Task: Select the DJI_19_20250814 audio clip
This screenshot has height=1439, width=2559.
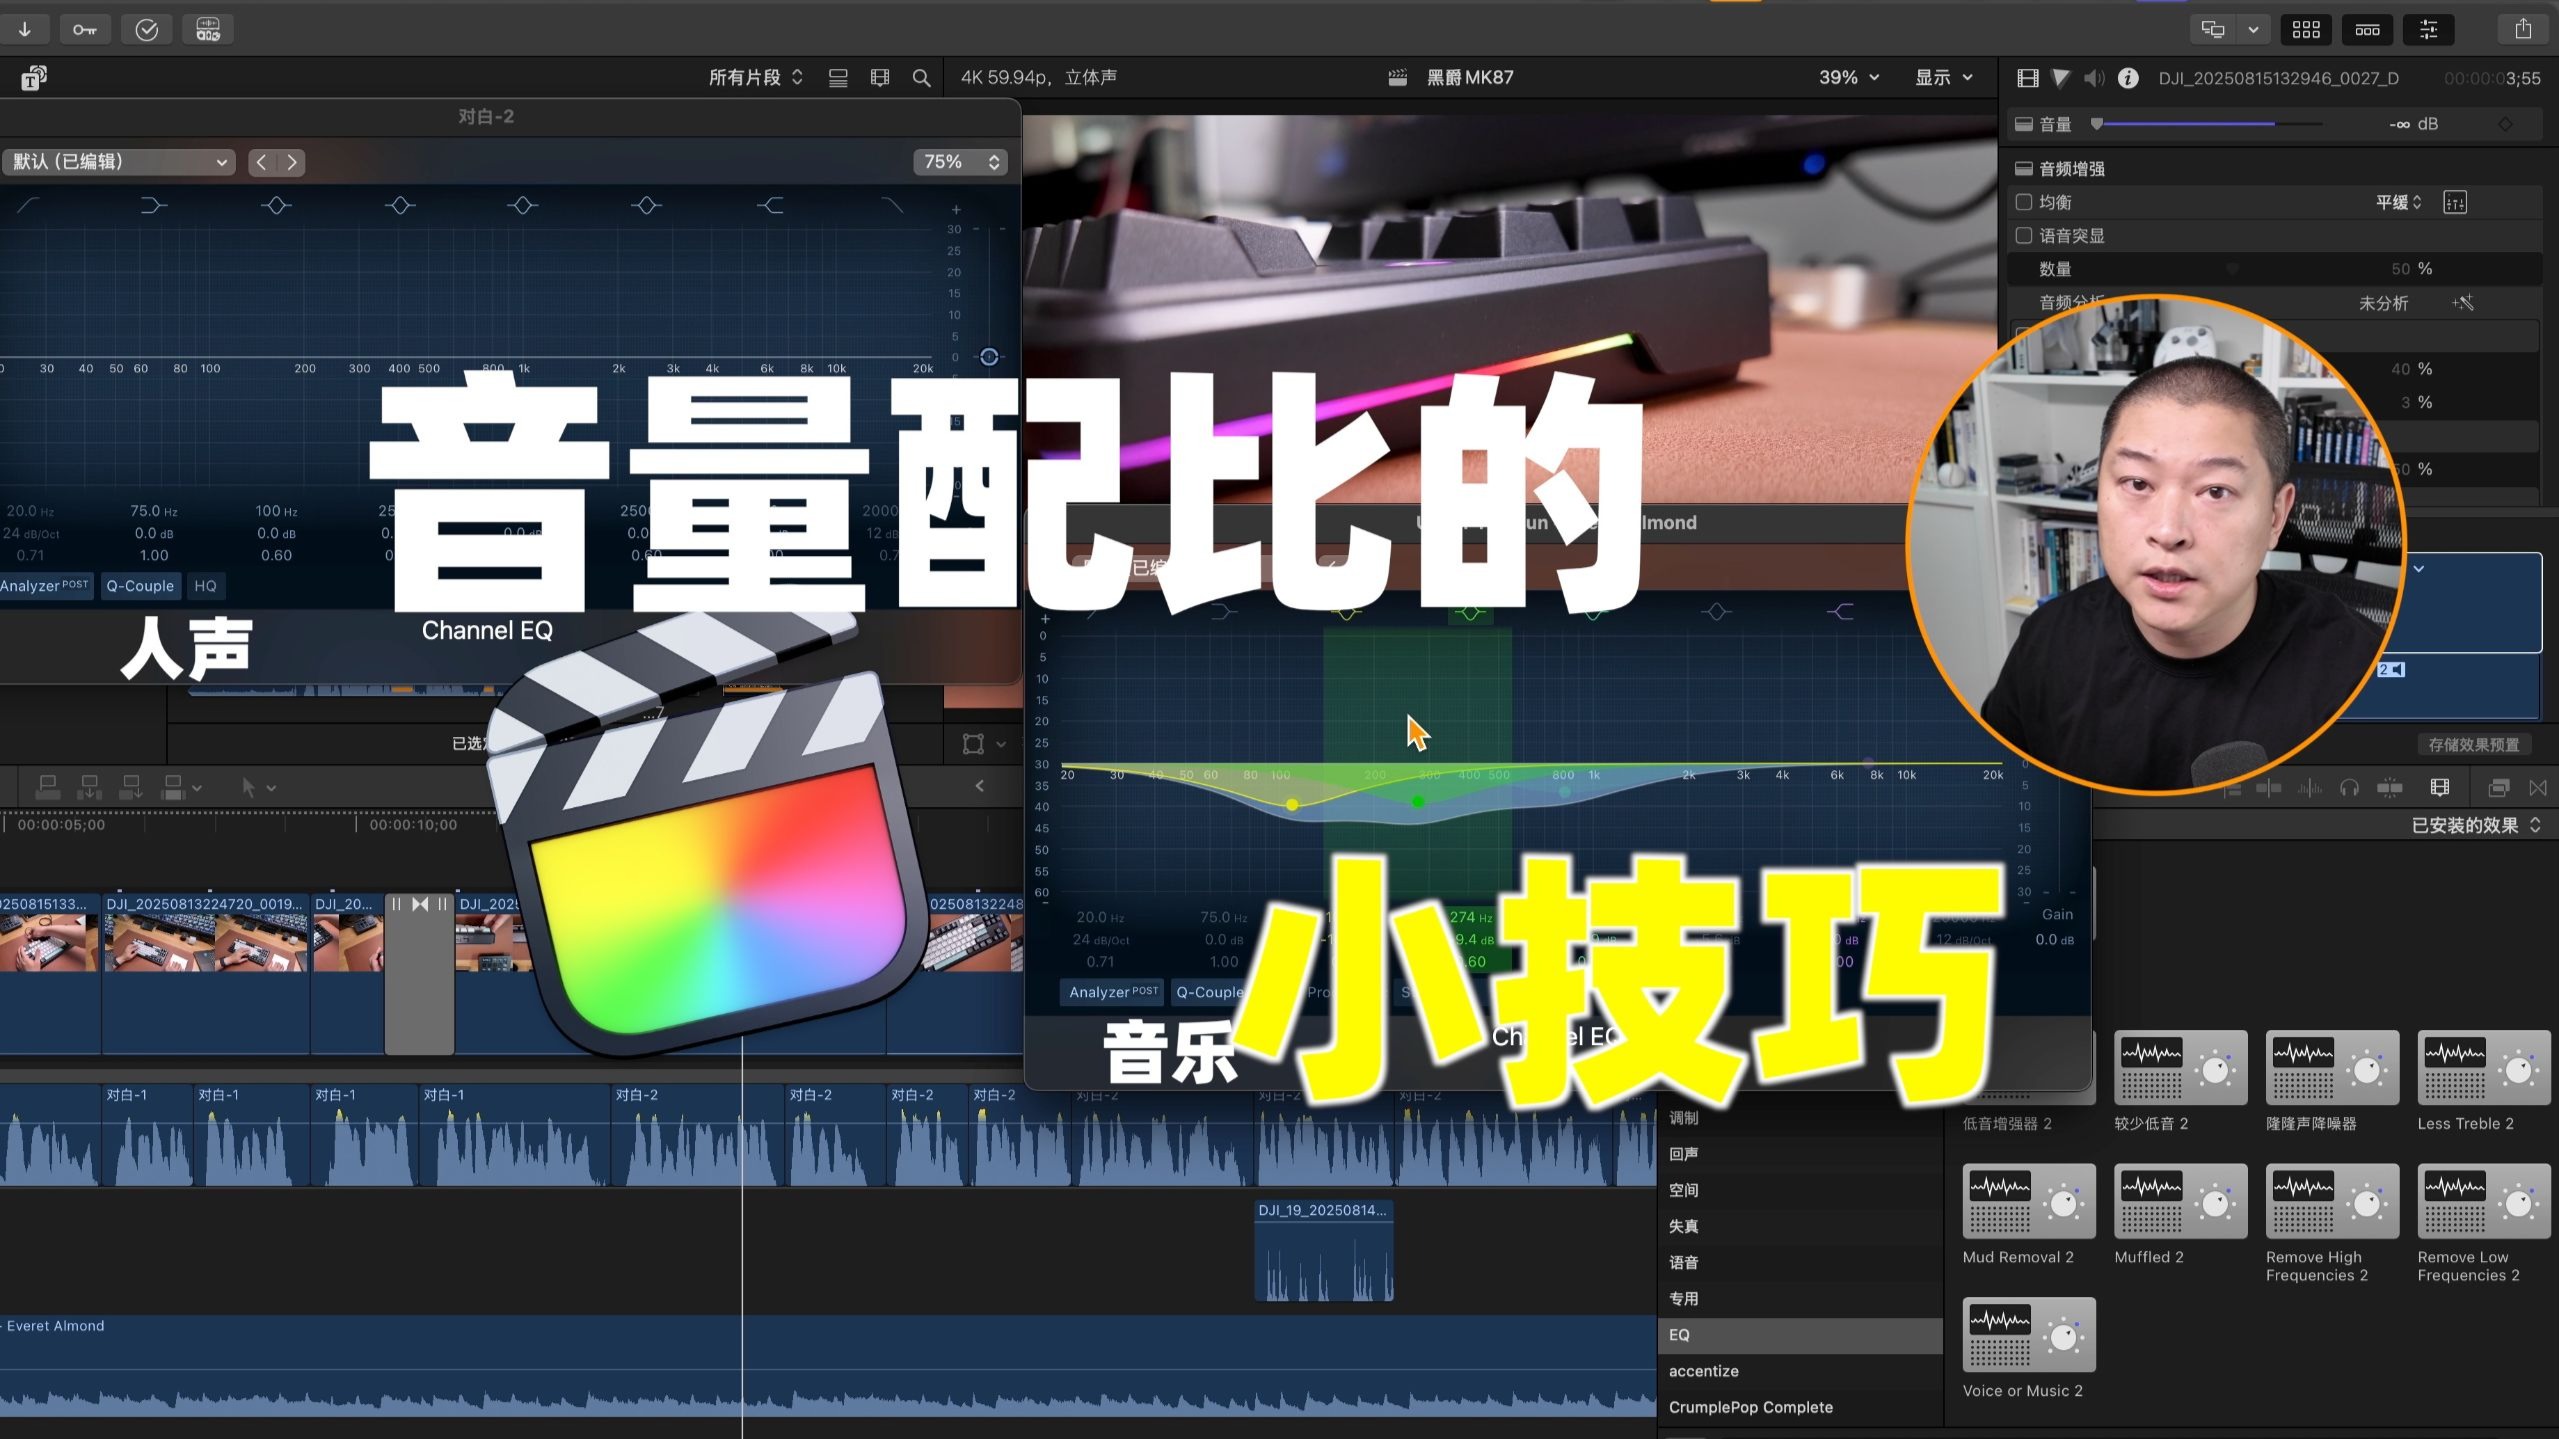Action: [x=1323, y=1251]
